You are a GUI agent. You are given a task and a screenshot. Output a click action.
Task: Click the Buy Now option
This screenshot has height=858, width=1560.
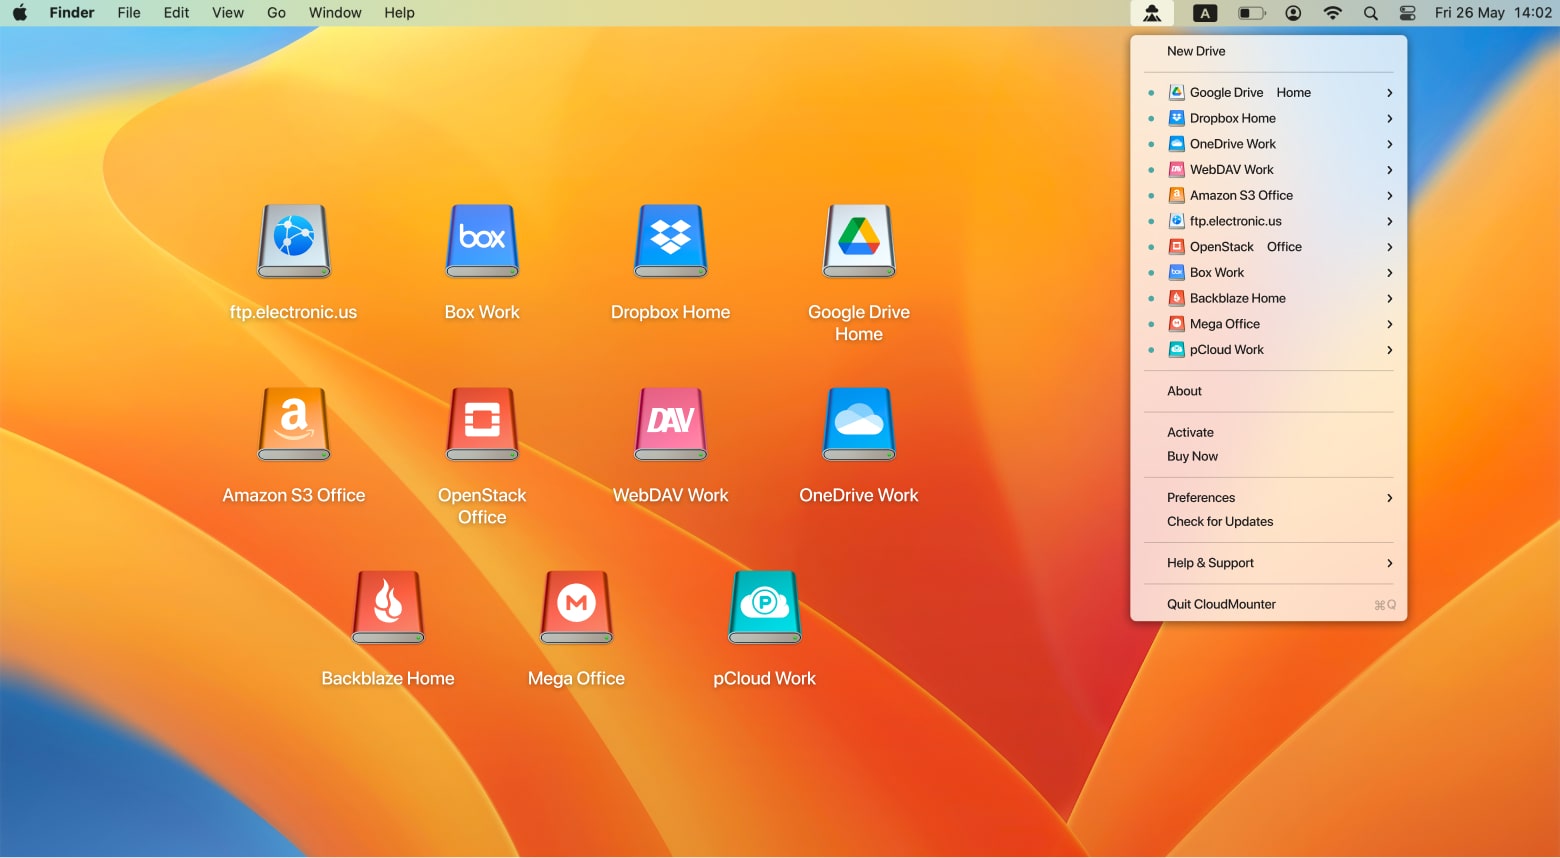click(x=1191, y=456)
